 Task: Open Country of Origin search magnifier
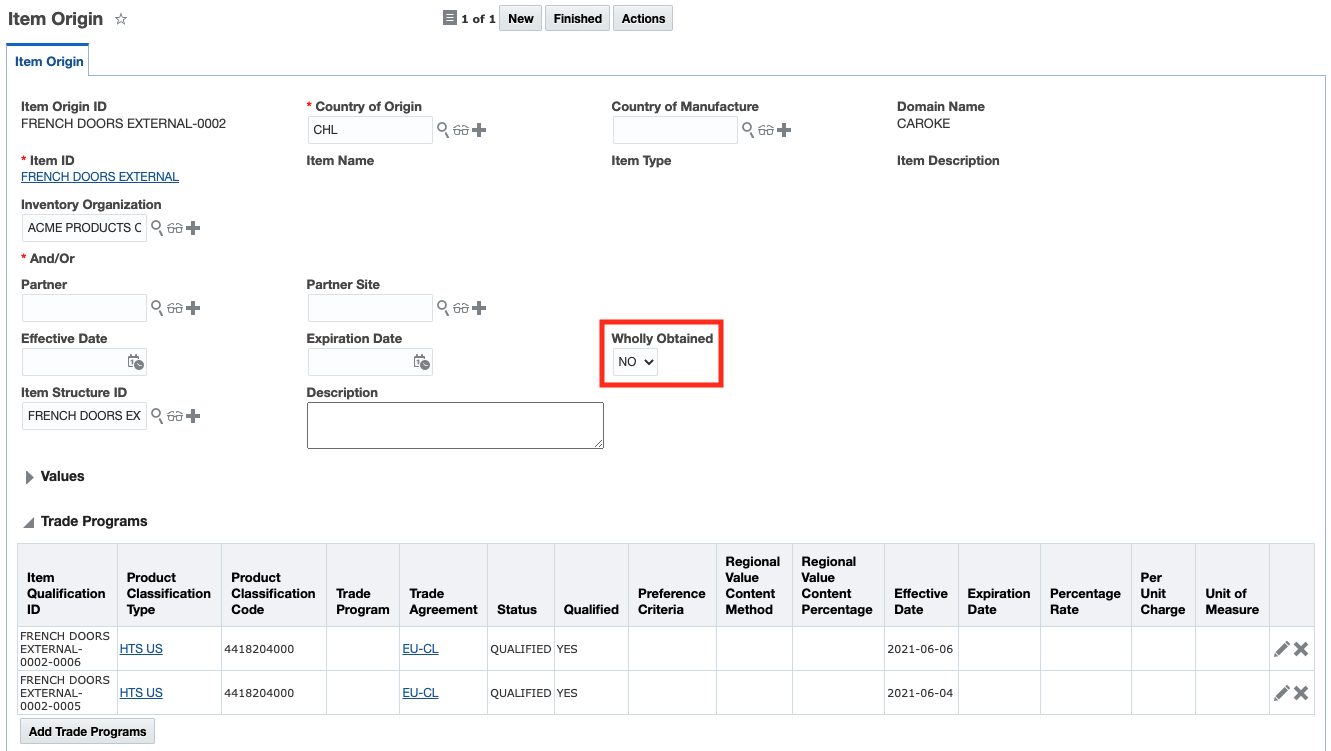(443, 129)
